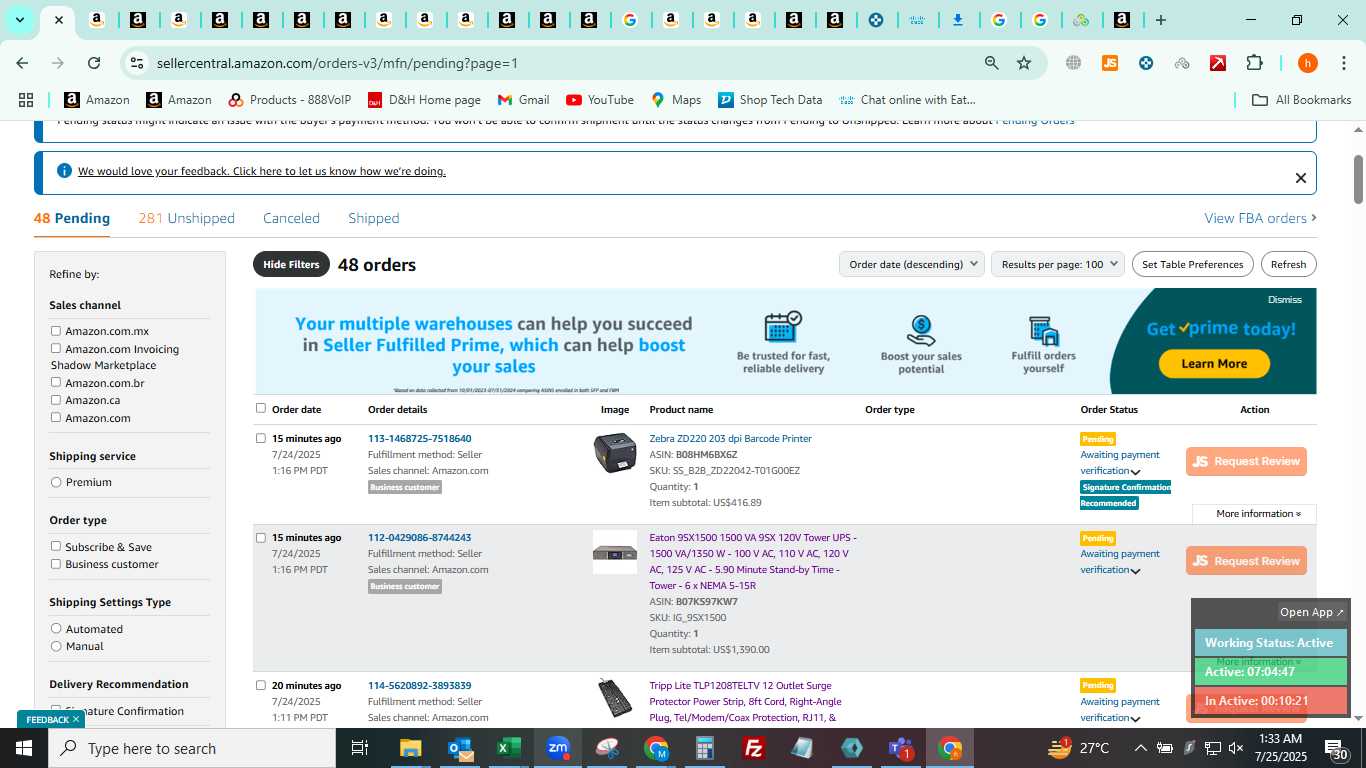1366x768 pixels.
Task: Open the Order date (descending) sort dropdown
Action: coord(912,264)
